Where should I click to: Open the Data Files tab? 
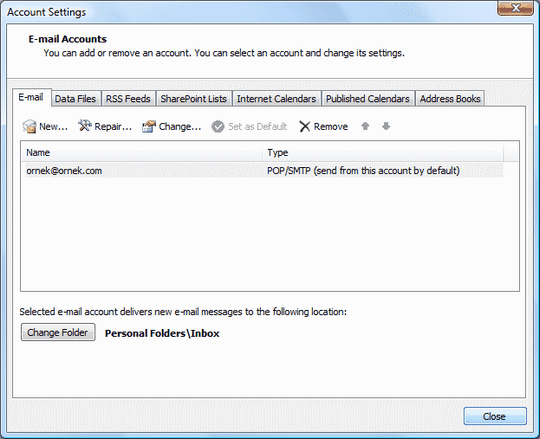click(x=75, y=99)
